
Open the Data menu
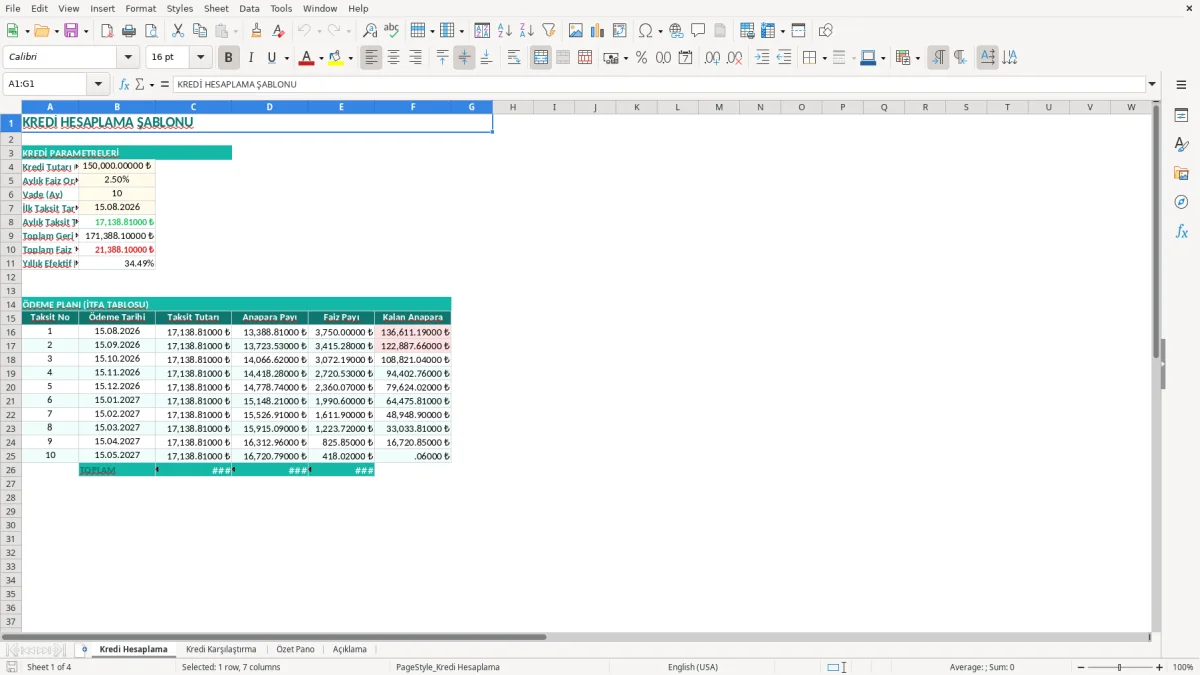[249, 8]
